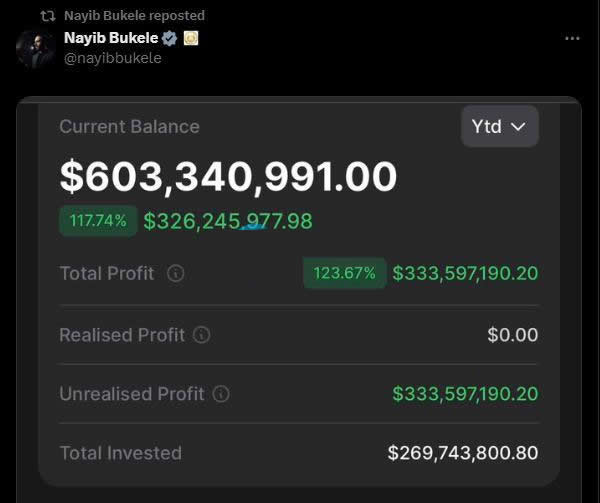600x503 pixels.
Task: Click the Current Balance label
Action: pos(129,127)
